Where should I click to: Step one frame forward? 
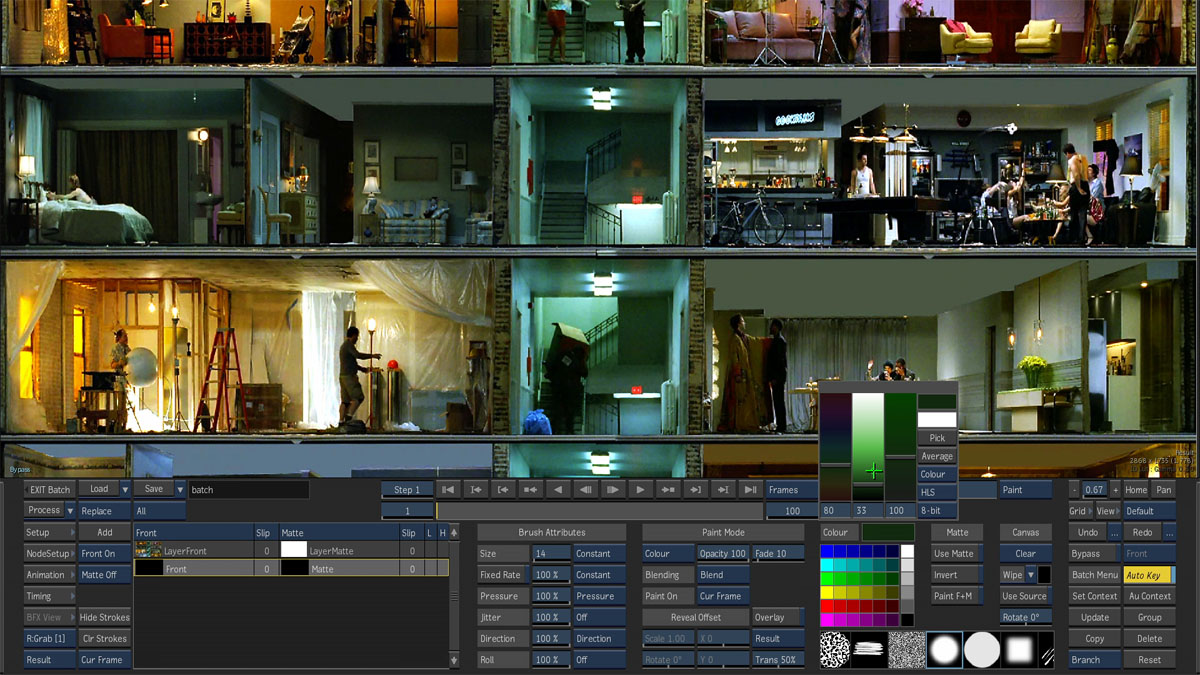click(612, 490)
